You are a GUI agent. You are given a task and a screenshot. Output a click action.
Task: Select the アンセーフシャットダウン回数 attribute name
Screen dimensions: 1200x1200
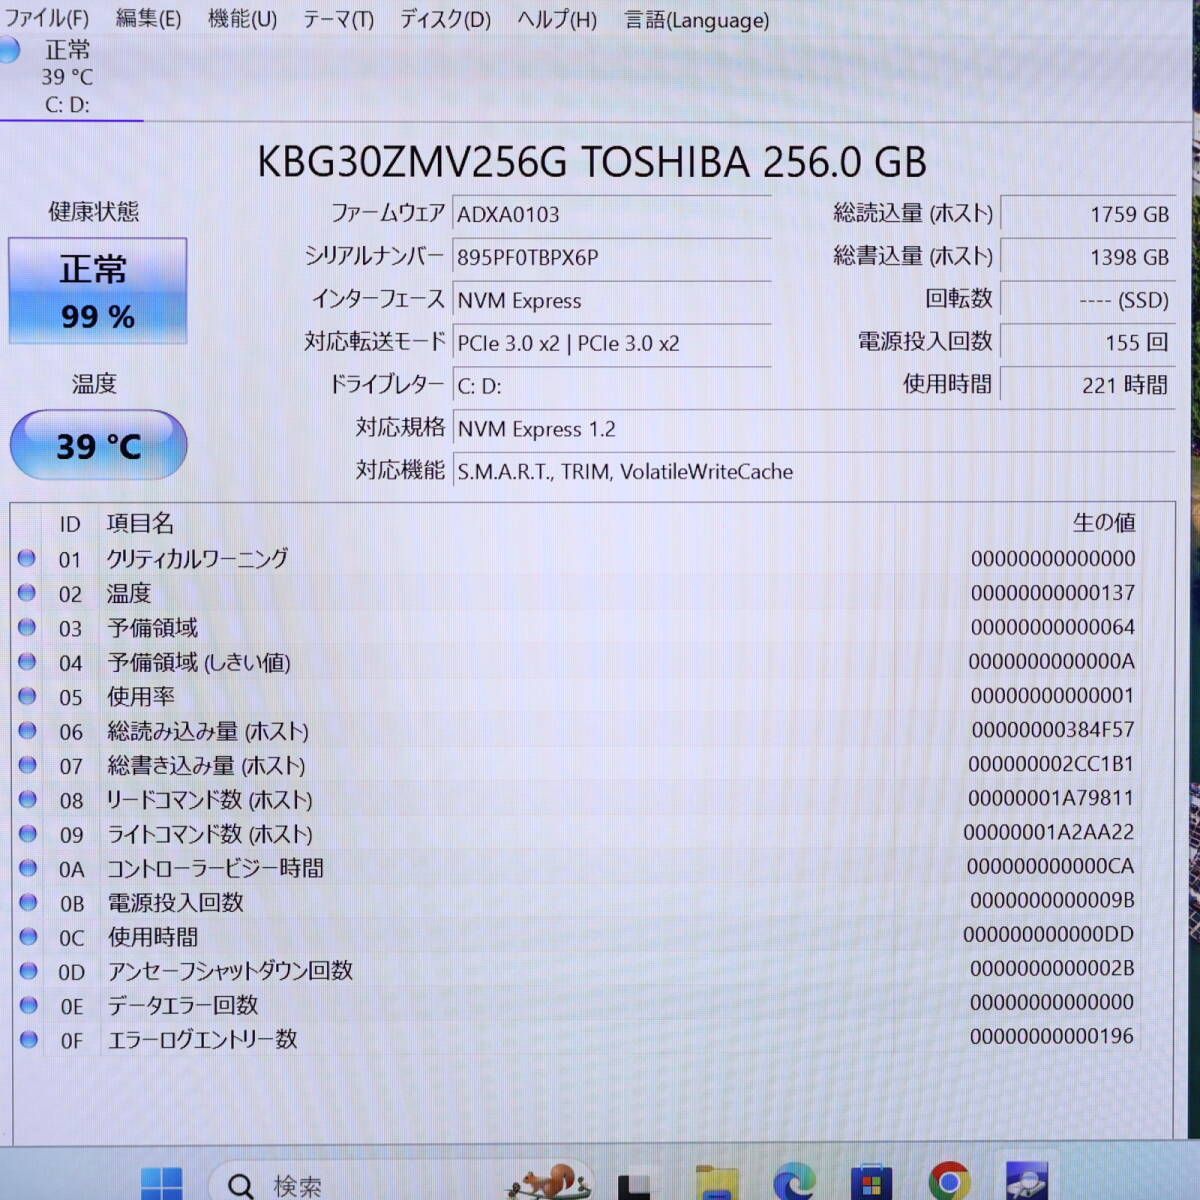tap(230, 971)
